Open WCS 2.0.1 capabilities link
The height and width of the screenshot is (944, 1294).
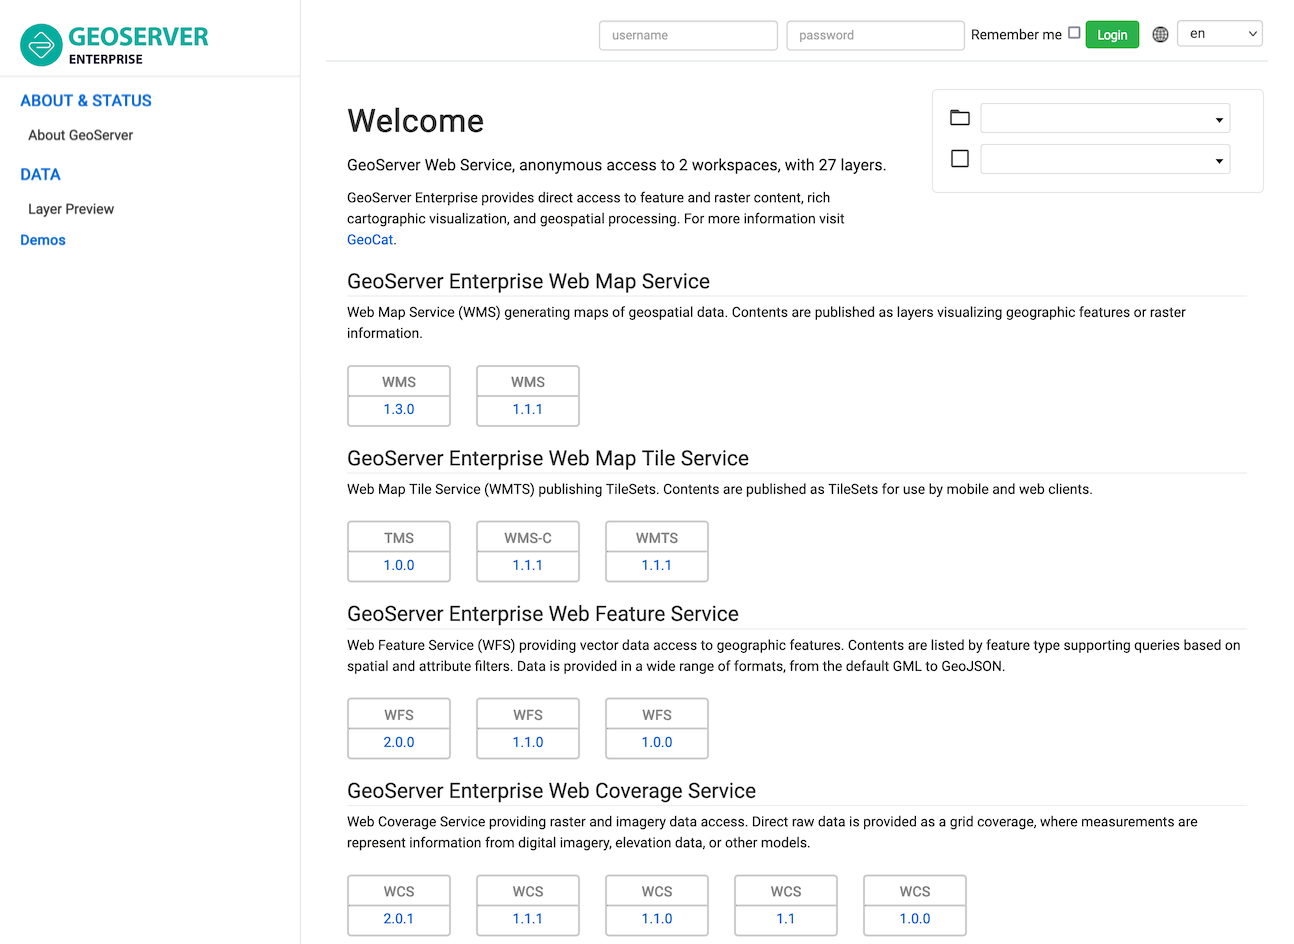point(399,918)
